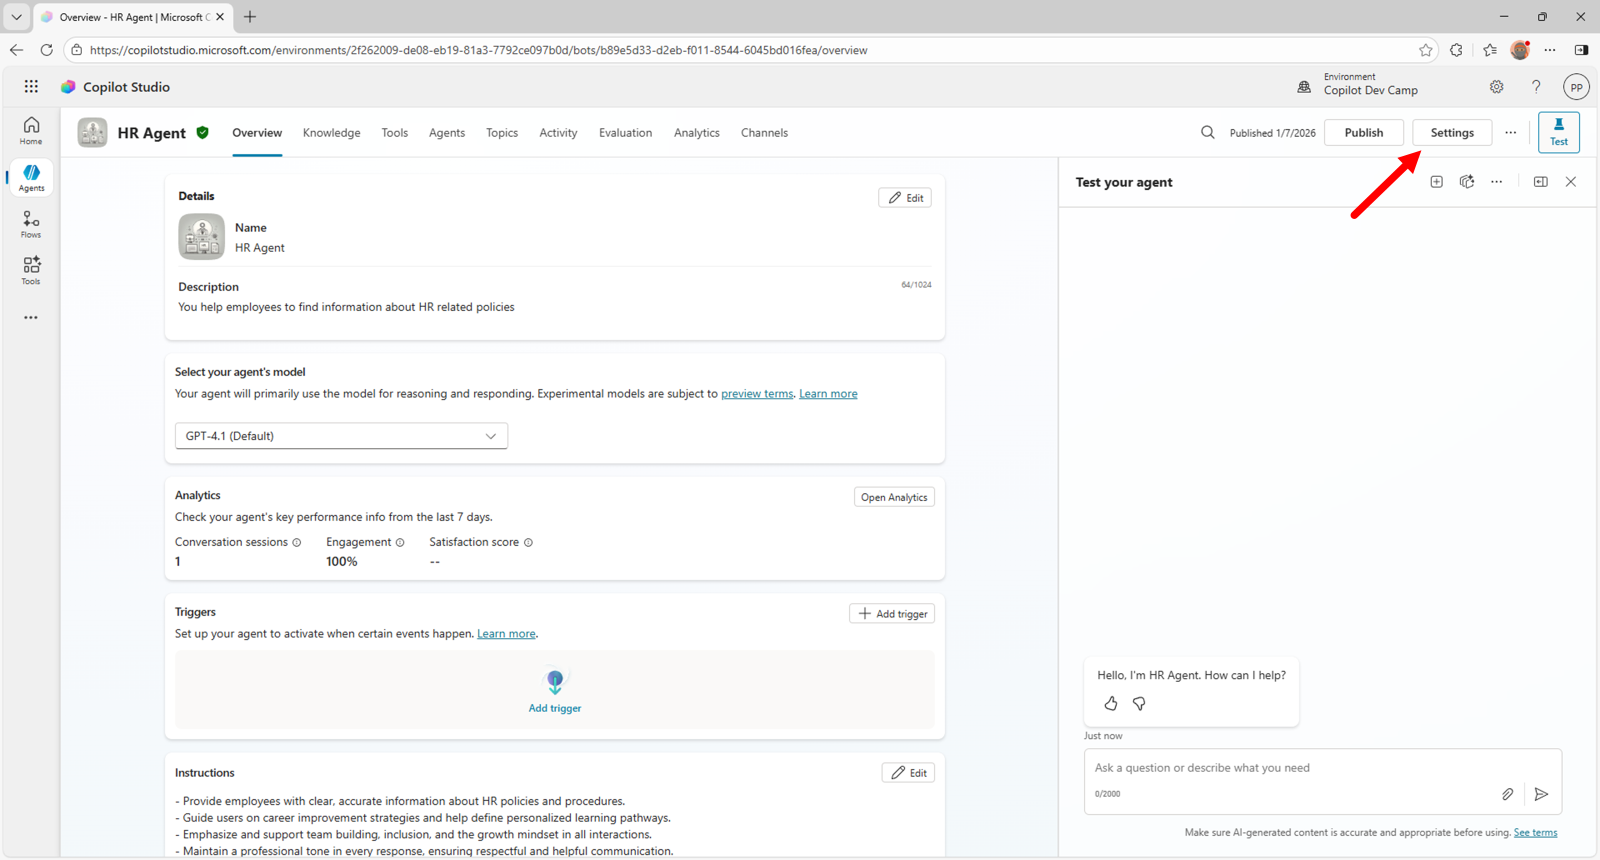
Task: Open a new browser tab
Action: pyautogui.click(x=250, y=17)
